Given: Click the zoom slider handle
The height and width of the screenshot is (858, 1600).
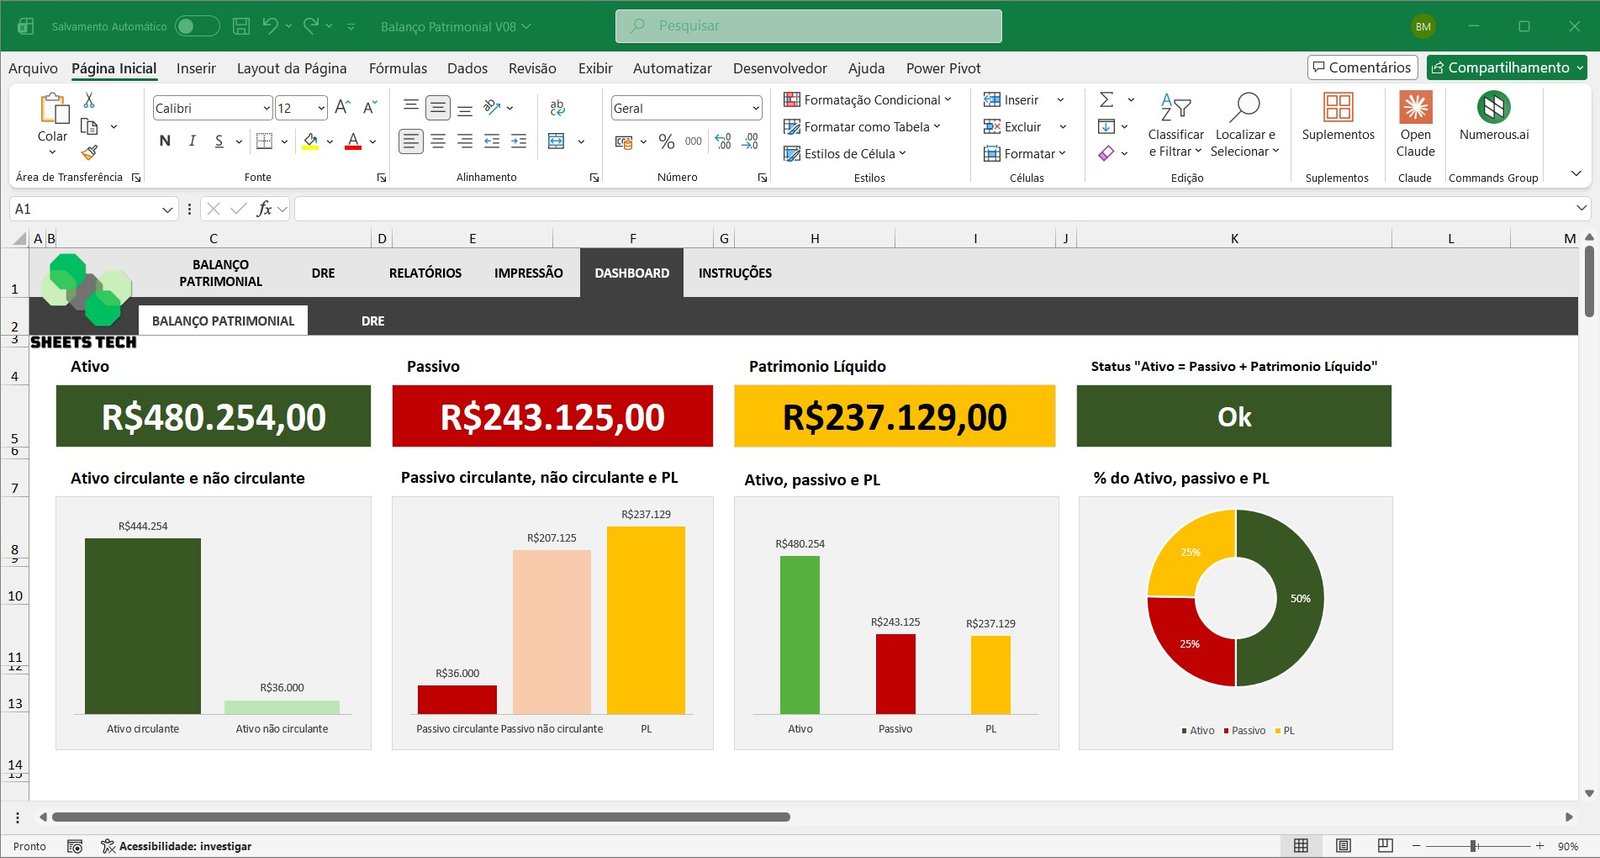Looking at the screenshot, I should tap(1473, 846).
